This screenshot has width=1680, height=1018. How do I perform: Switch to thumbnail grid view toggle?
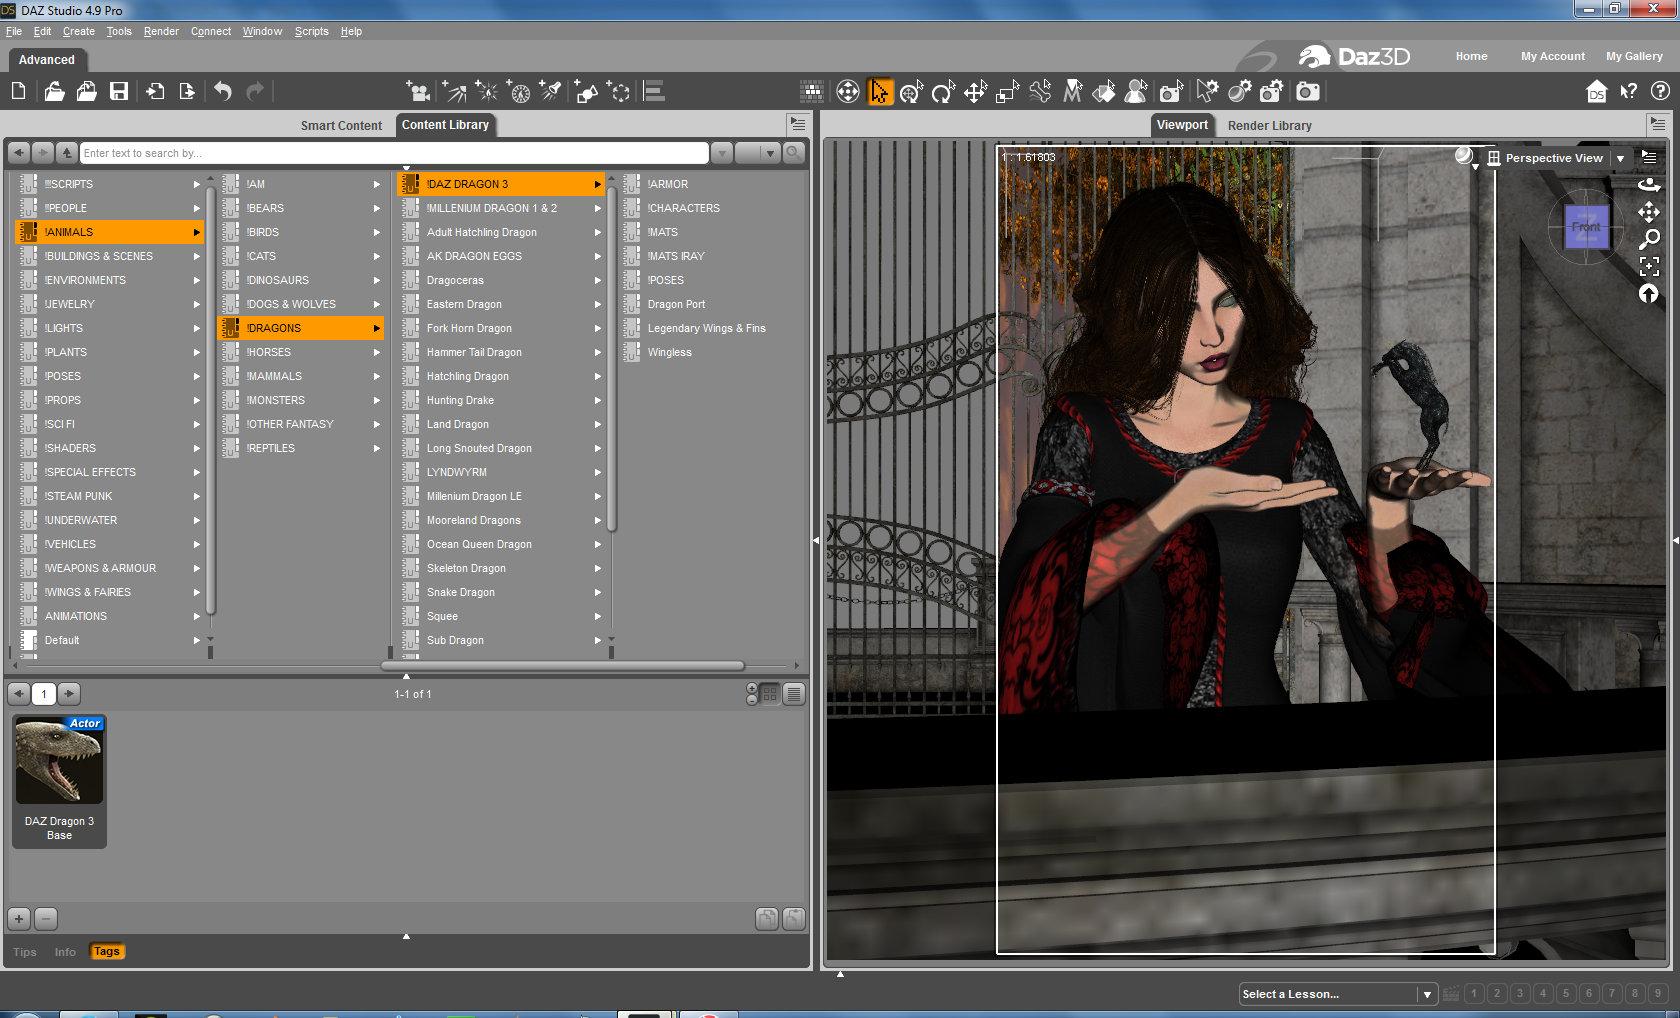(770, 694)
